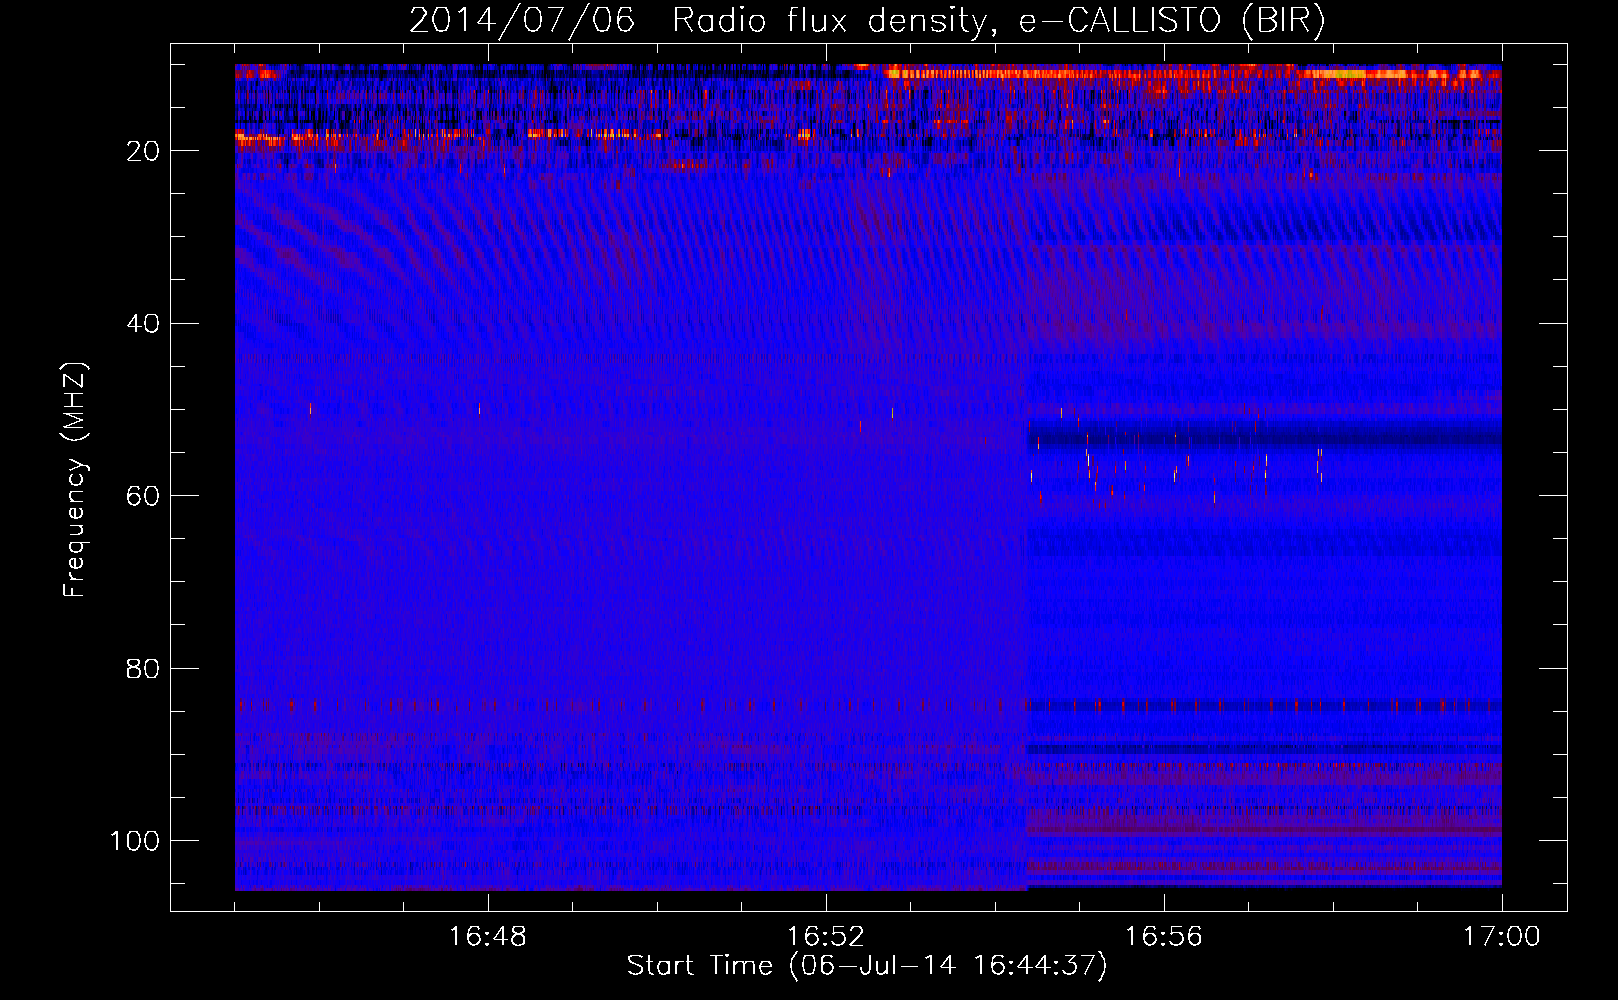The image size is (1618, 1000).
Task: Click the 16:48 time tick label
Action: coord(488,937)
